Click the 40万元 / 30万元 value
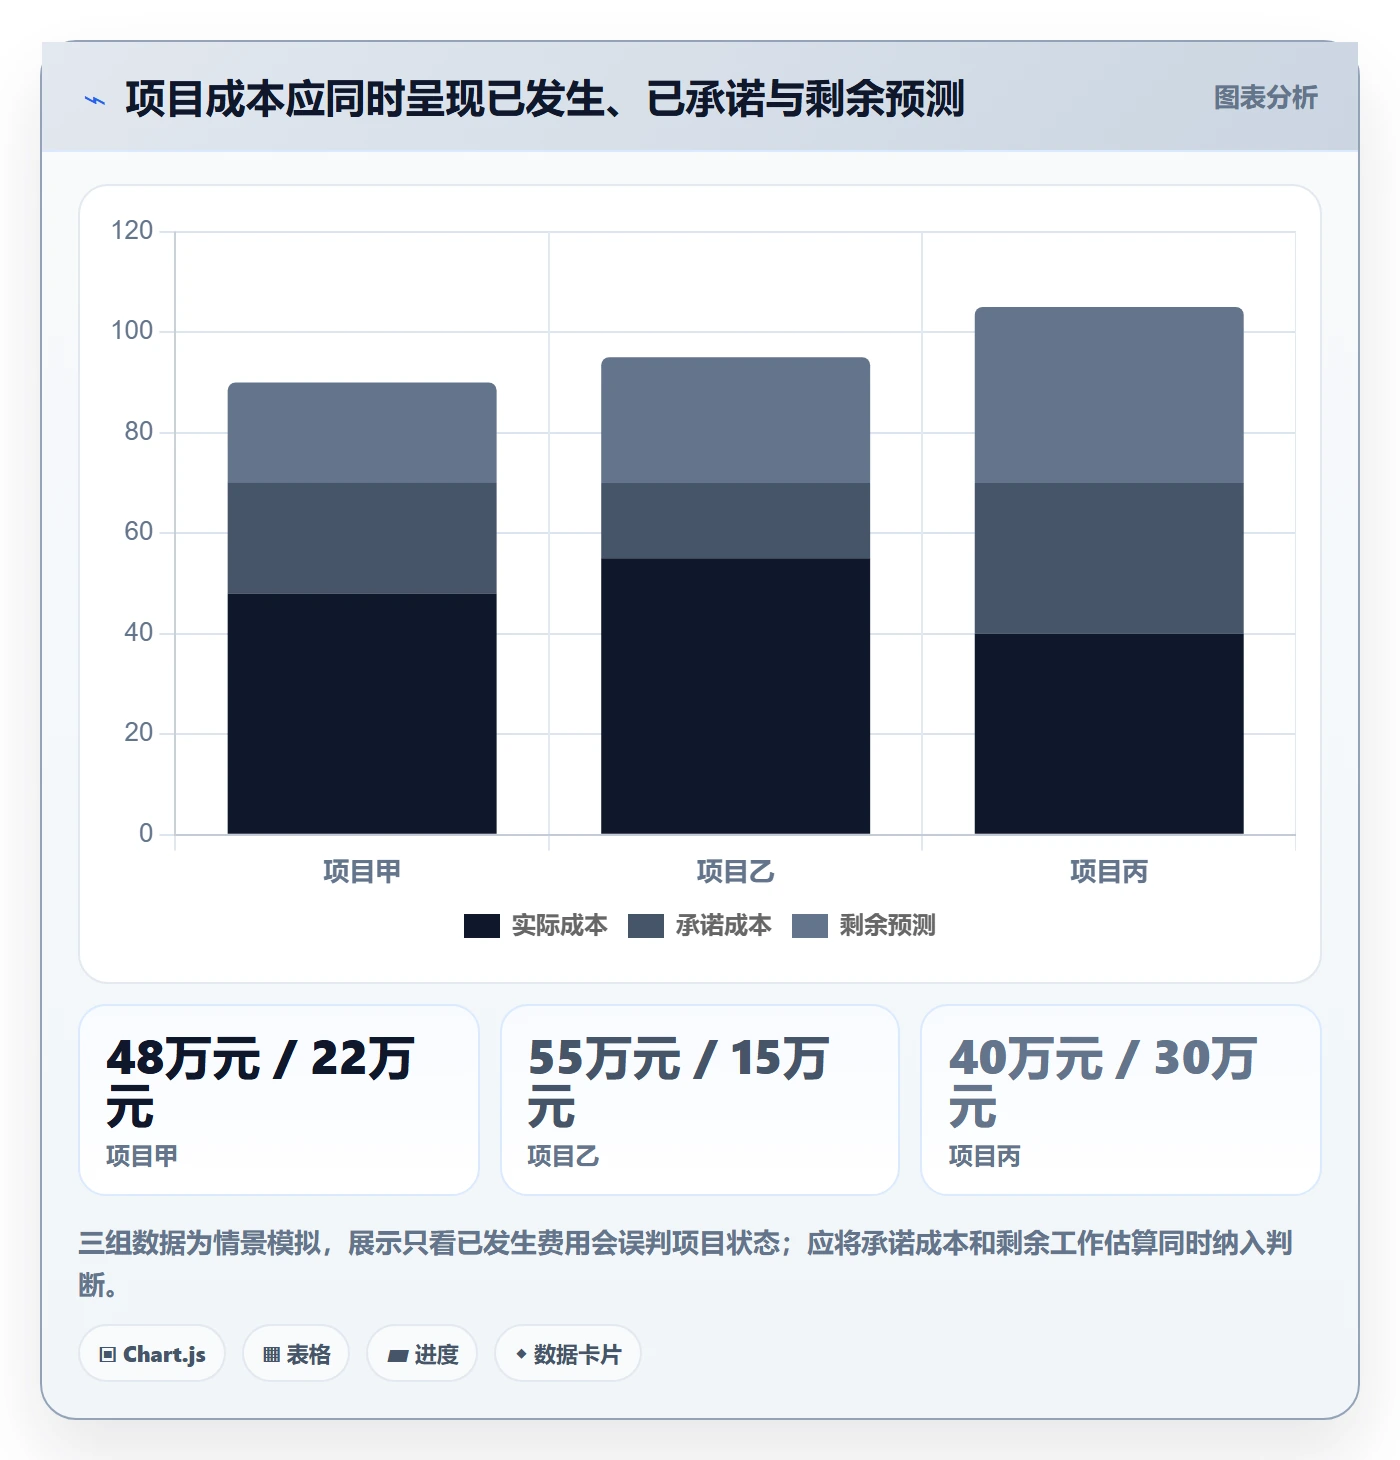This screenshot has width=1400, height=1460. click(1103, 1083)
